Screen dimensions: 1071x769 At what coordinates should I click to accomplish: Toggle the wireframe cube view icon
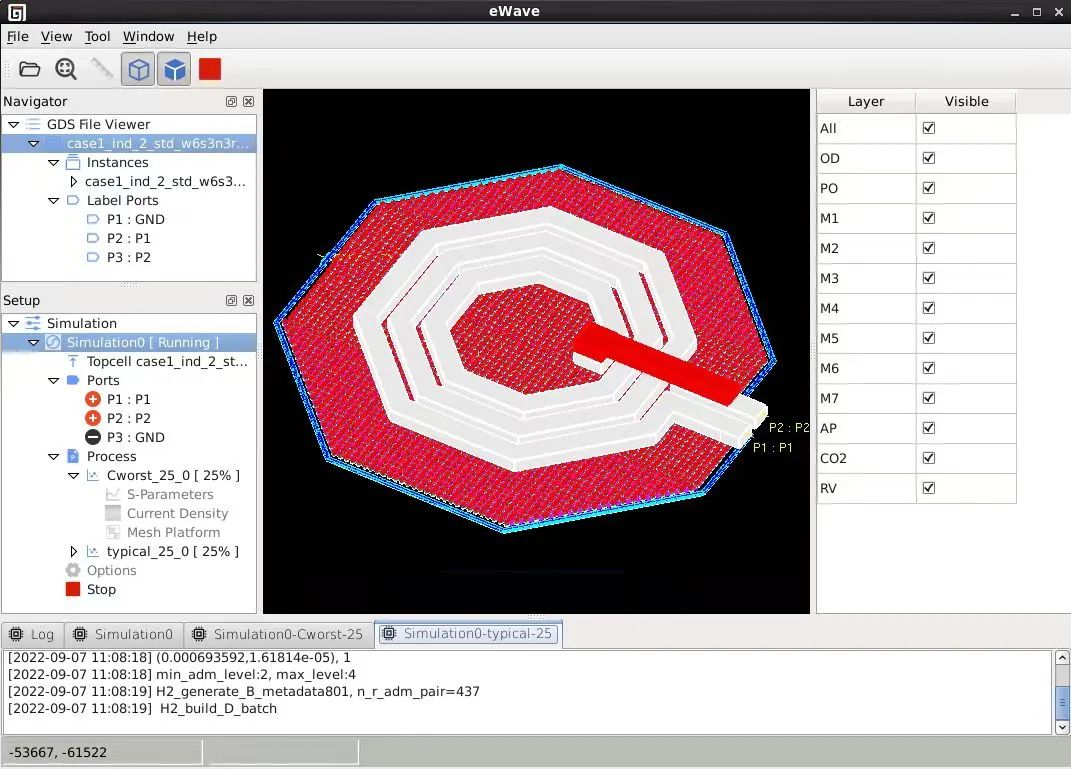(x=139, y=69)
